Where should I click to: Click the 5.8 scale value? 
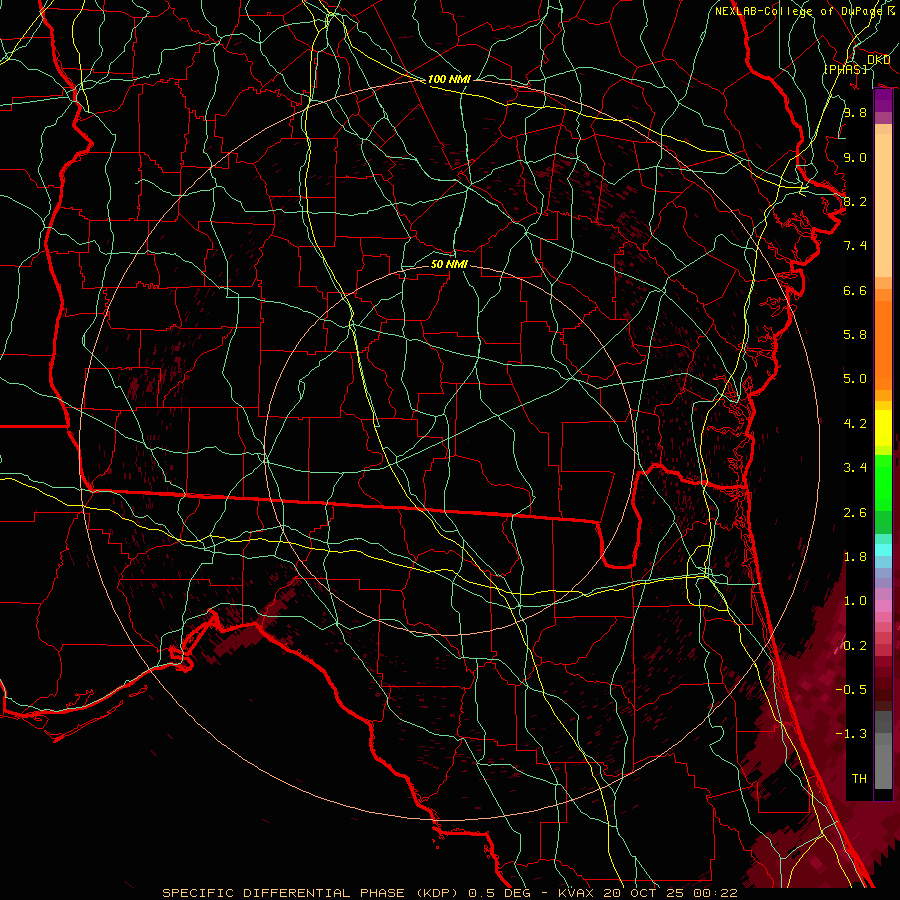point(855,335)
